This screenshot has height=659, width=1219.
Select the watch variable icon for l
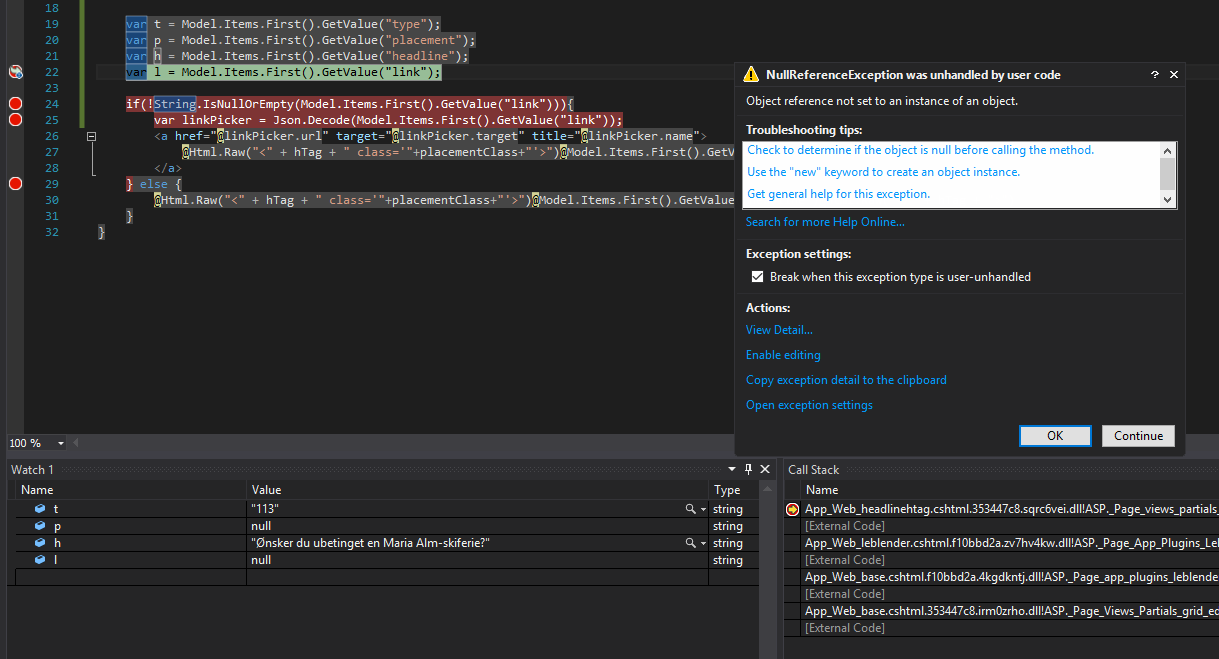(40, 560)
